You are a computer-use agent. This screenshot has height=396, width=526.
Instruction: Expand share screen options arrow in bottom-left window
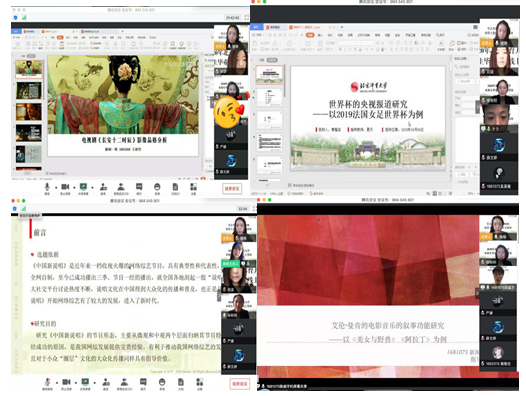[x=95, y=382]
